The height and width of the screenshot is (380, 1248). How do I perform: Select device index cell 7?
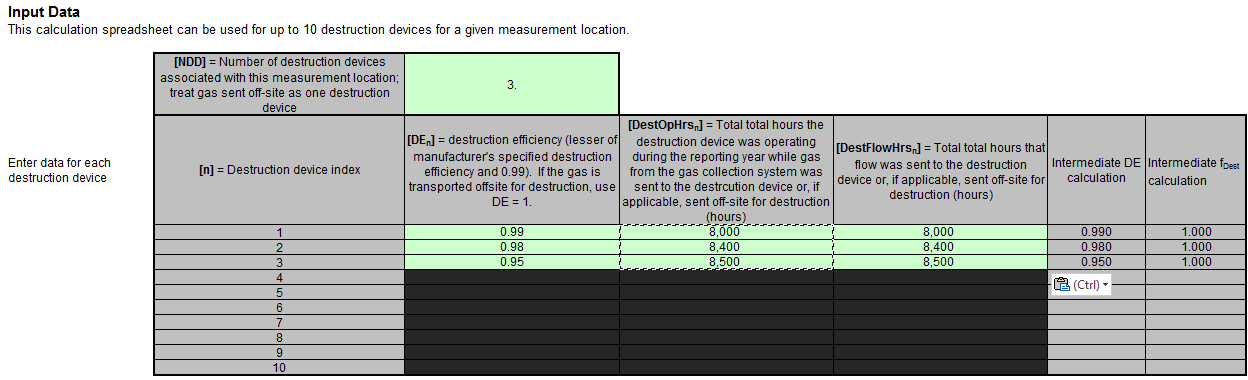pos(279,322)
